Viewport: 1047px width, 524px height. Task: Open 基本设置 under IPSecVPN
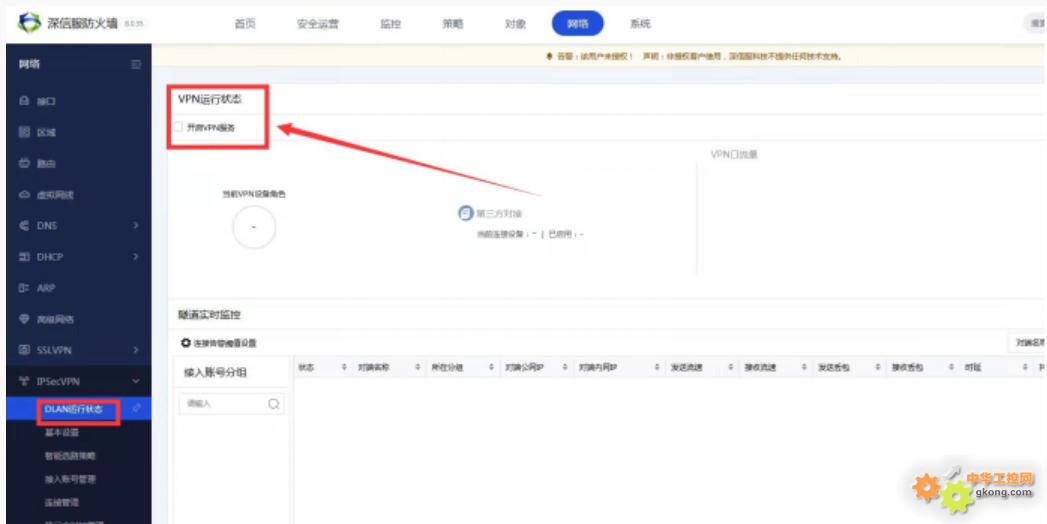pos(62,433)
